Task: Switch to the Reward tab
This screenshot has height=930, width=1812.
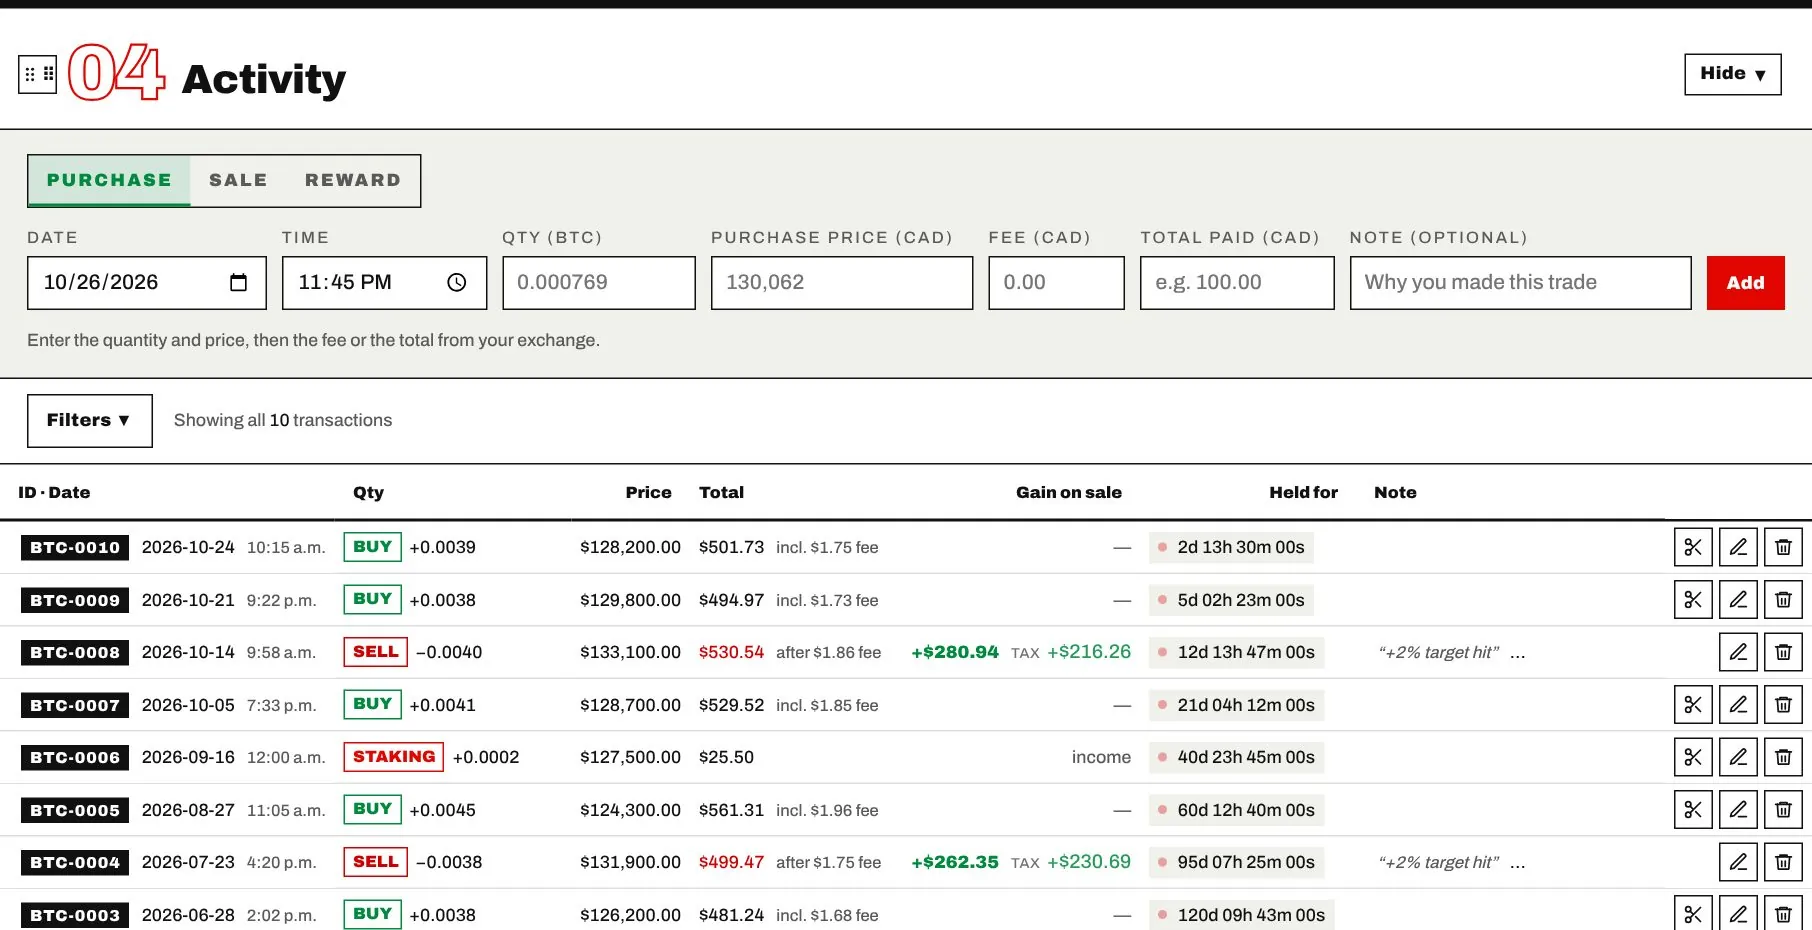Action: (353, 180)
